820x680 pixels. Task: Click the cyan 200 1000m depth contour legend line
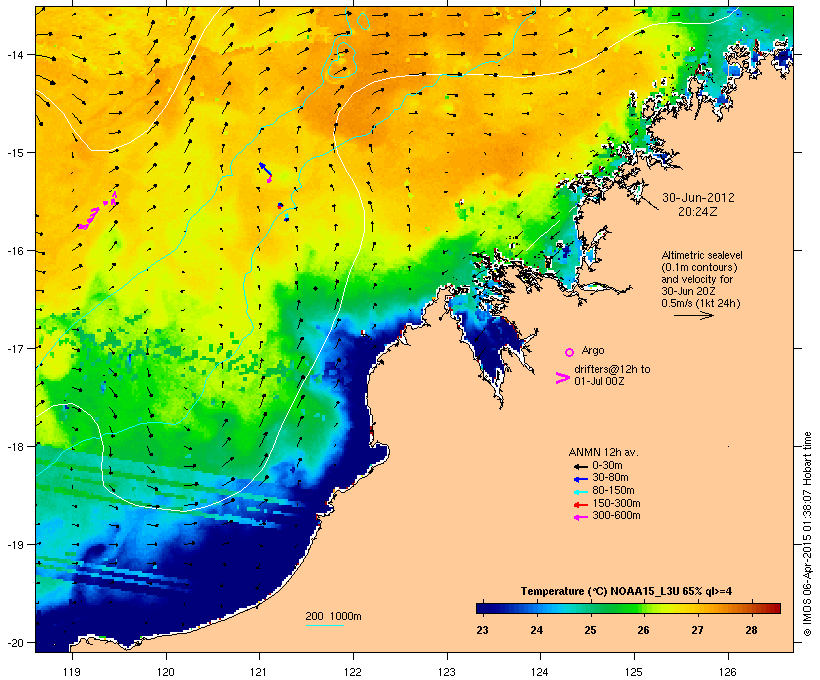[x=325, y=626]
